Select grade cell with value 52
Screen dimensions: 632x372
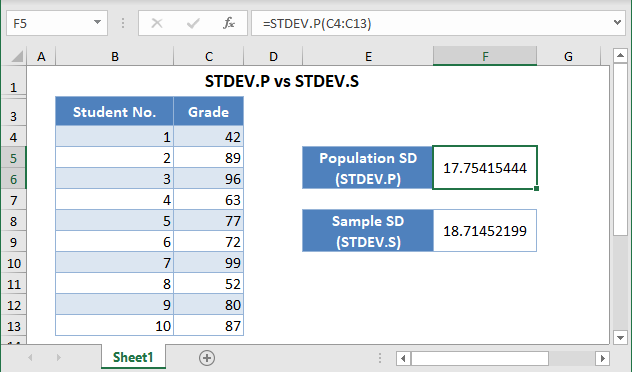click(208, 284)
